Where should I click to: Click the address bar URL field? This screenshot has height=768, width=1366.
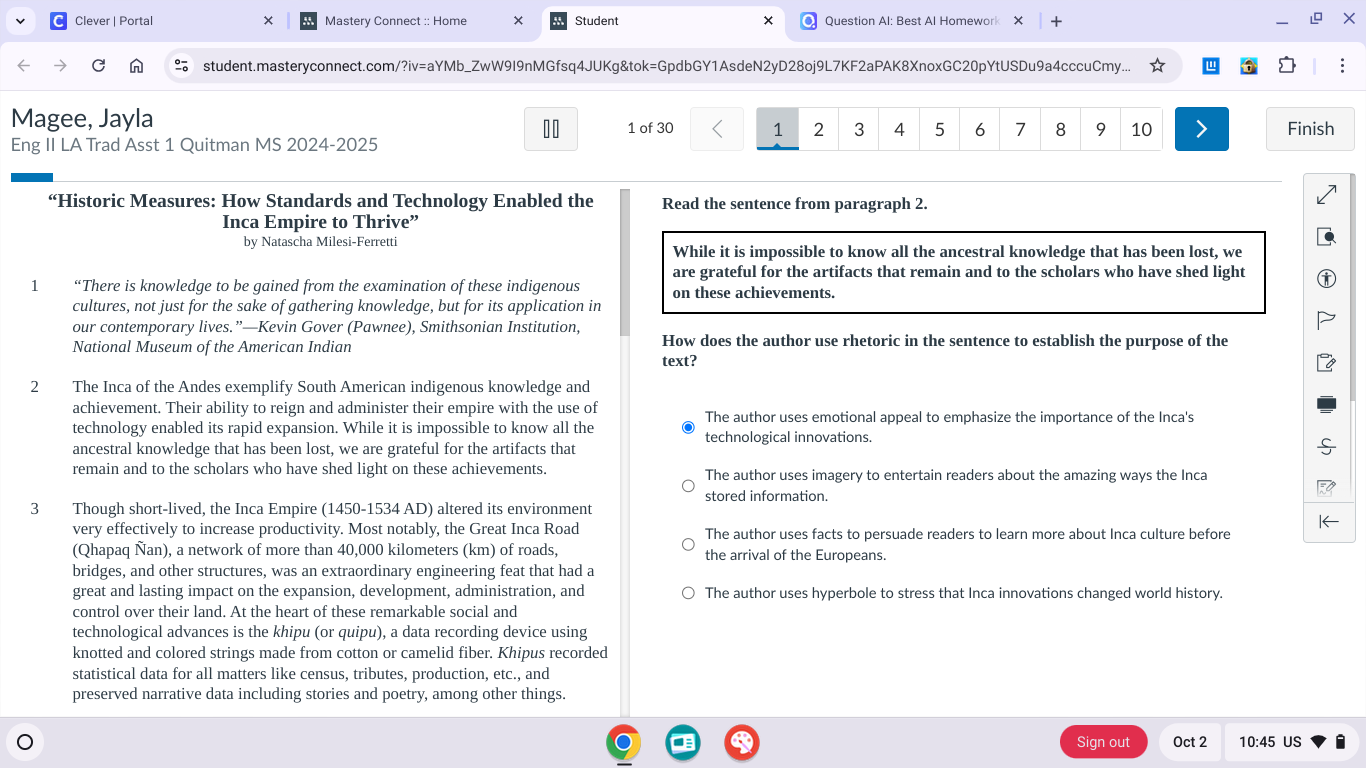666,66
